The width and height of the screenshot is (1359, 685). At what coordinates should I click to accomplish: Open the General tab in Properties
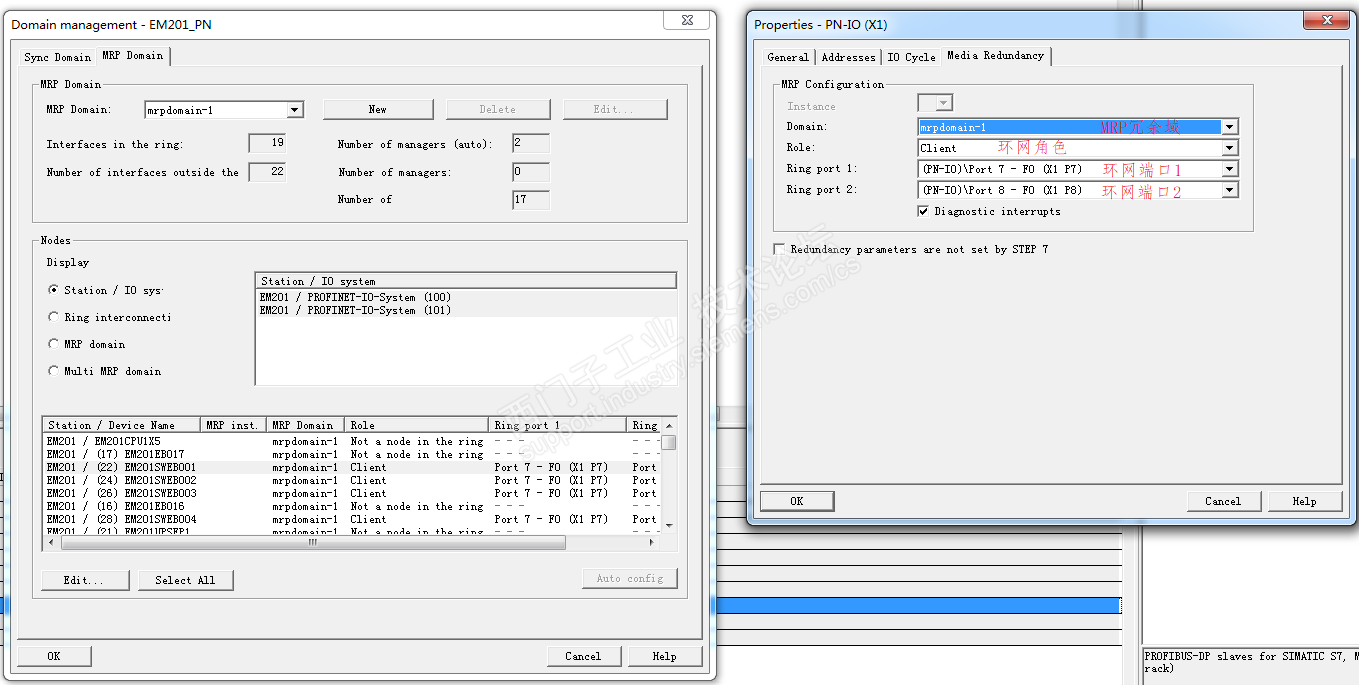[788, 57]
